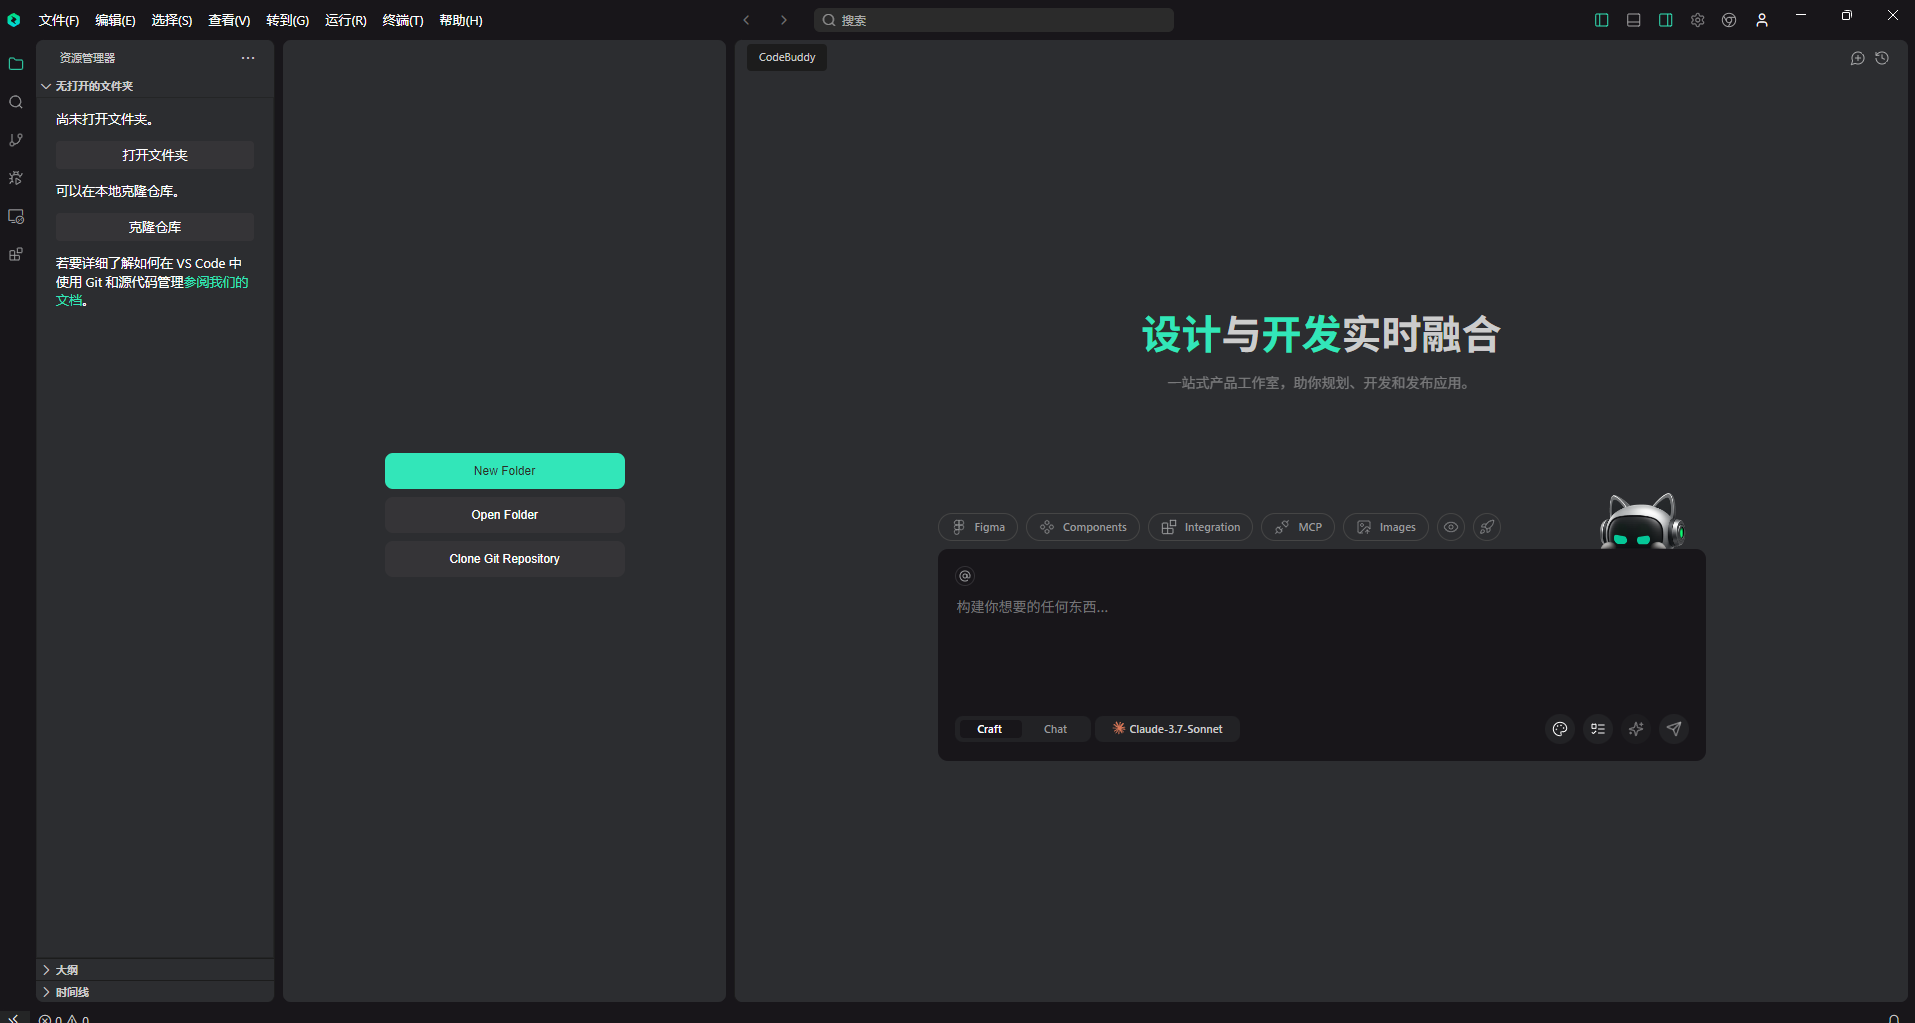
Task: Toggle the eye preview icon beside Images
Action: tap(1450, 527)
